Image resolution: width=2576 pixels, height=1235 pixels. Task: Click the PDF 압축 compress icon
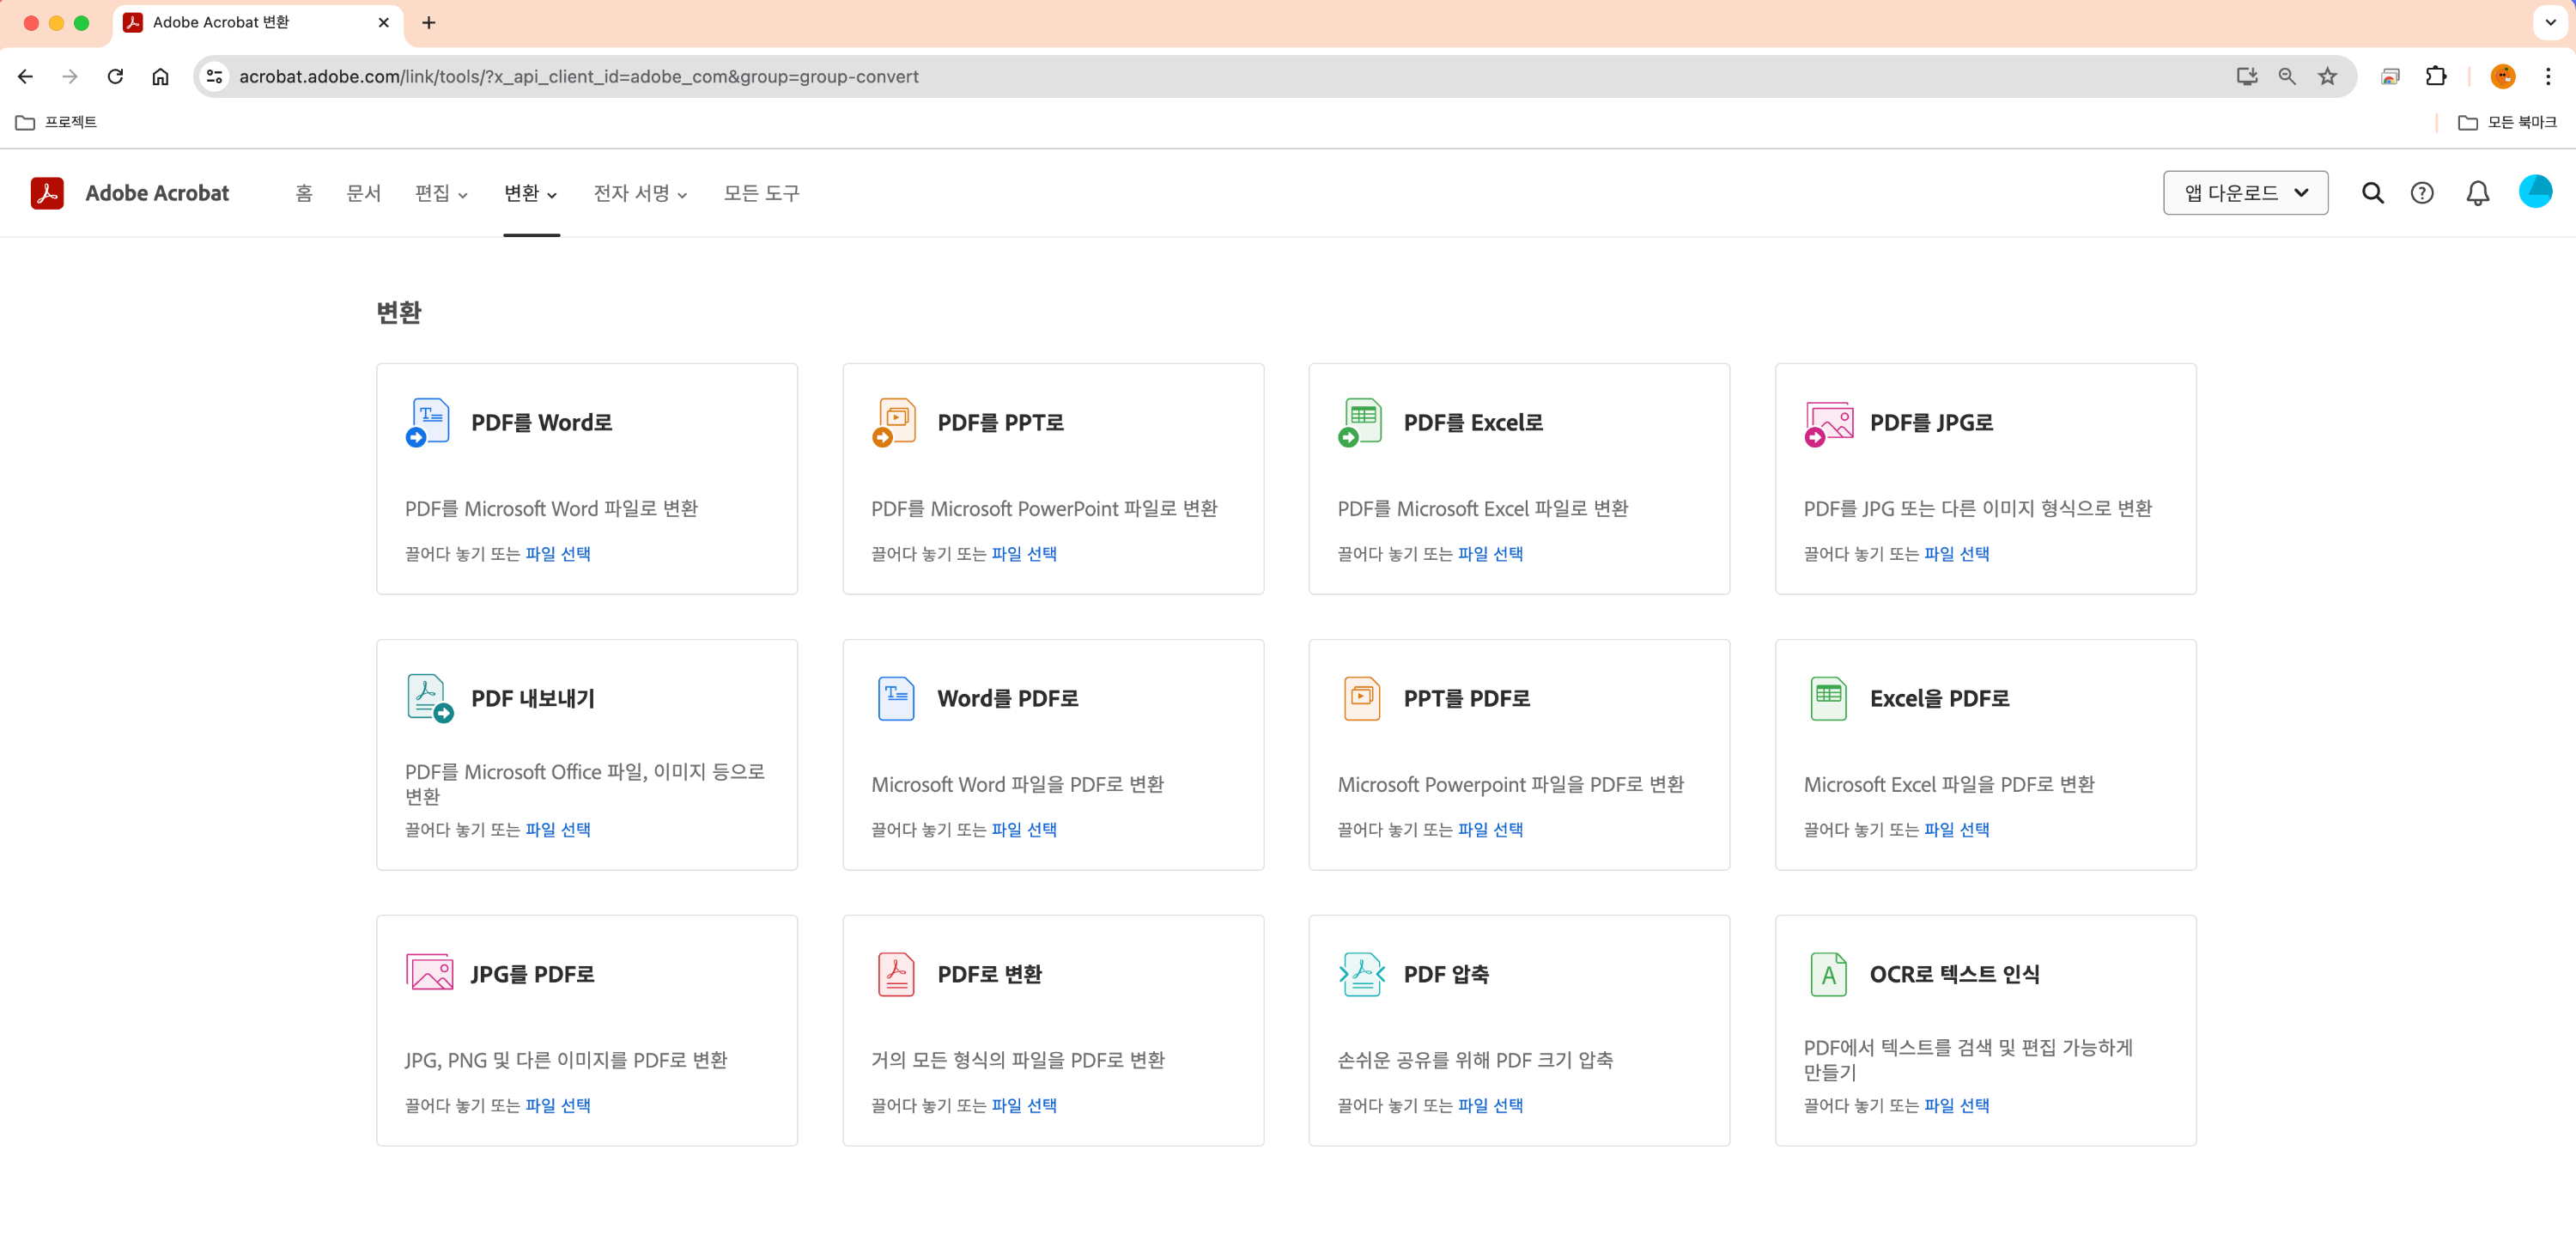pos(1360,974)
